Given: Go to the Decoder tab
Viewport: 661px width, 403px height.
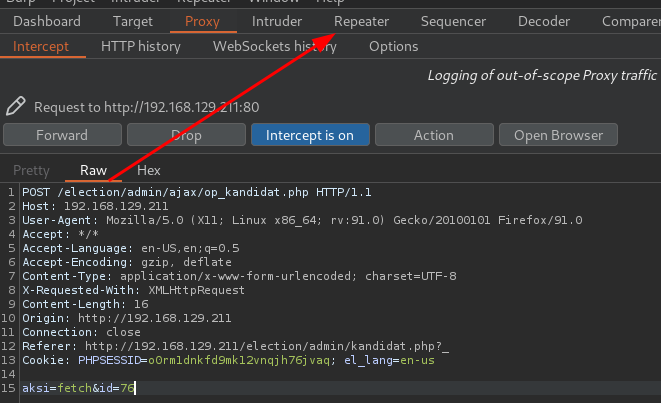Looking at the screenshot, I should [544, 21].
